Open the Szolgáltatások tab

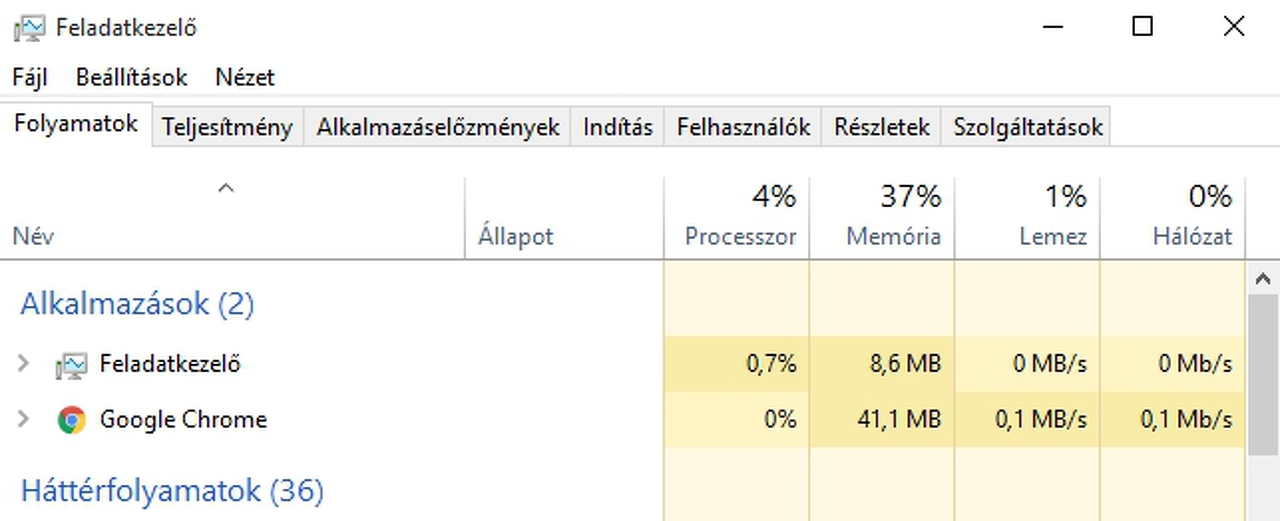[x=1027, y=127]
